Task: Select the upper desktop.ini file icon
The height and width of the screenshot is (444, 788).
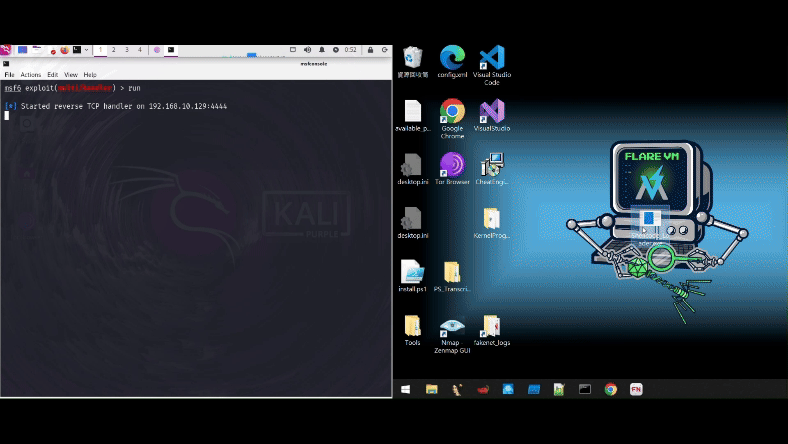Action: (413, 169)
